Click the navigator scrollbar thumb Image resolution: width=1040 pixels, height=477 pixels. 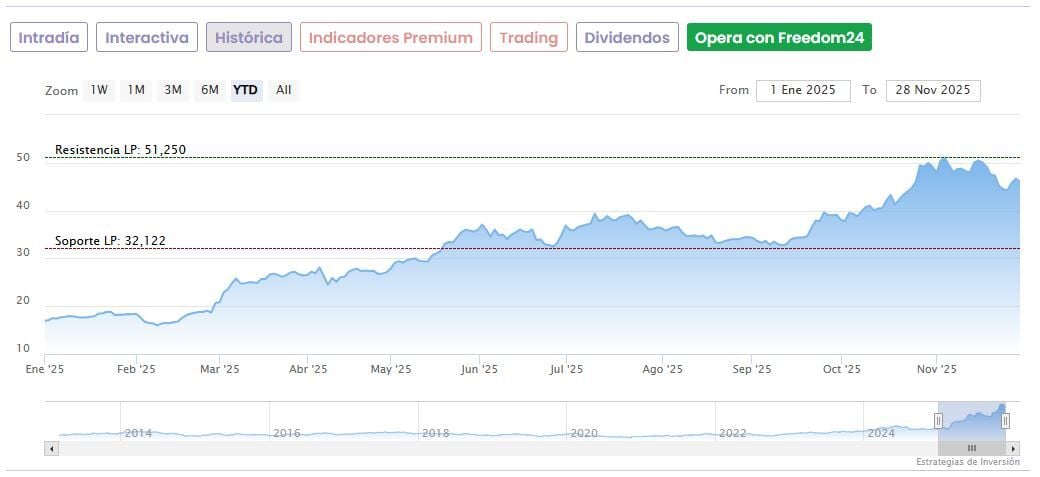coord(971,449)
